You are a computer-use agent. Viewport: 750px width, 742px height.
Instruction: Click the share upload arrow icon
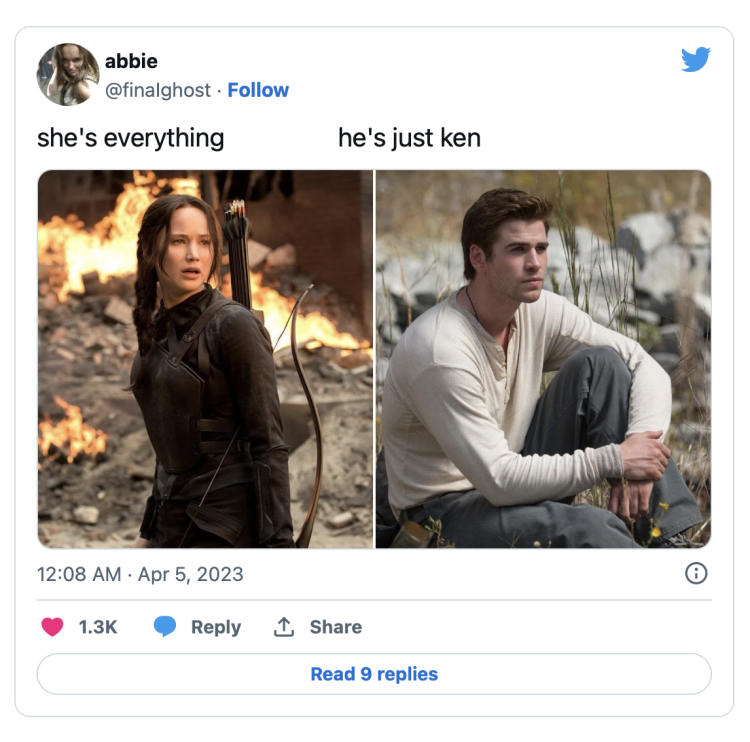tap(284, 627)
